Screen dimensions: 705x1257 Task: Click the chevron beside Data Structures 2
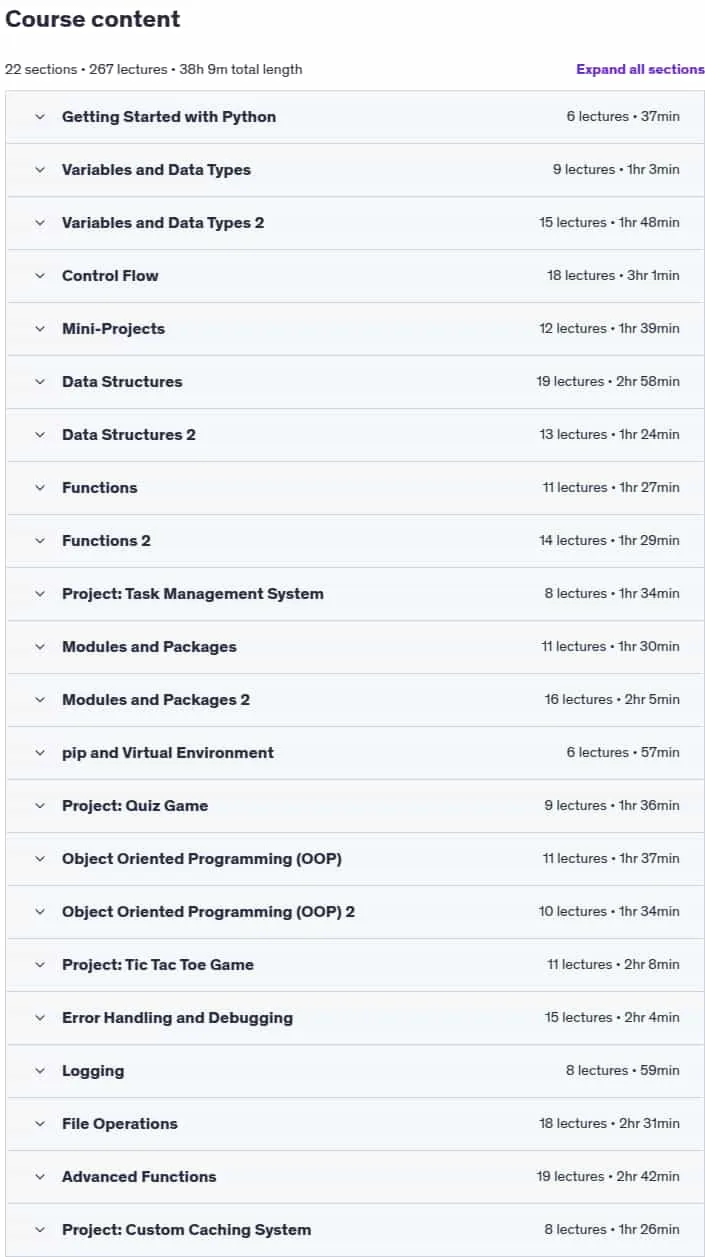click(40, 435)
